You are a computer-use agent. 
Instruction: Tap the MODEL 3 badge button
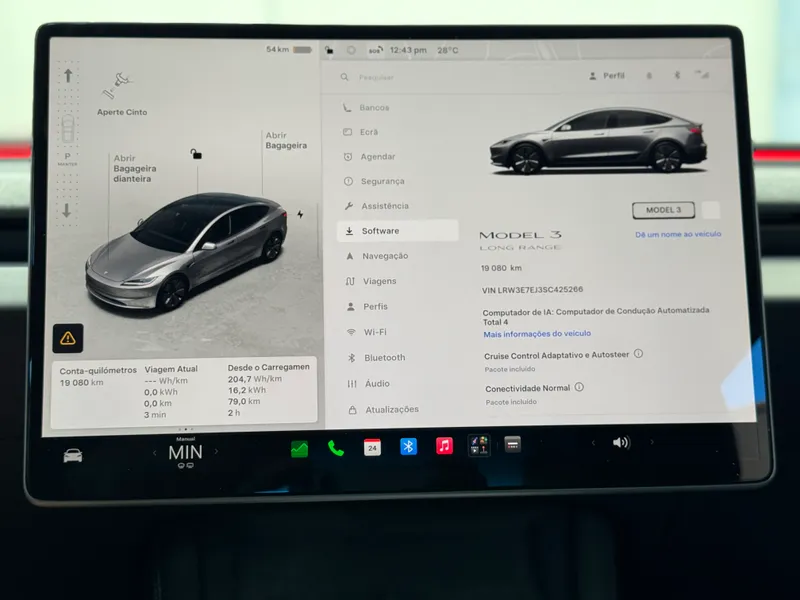[663, 210]
